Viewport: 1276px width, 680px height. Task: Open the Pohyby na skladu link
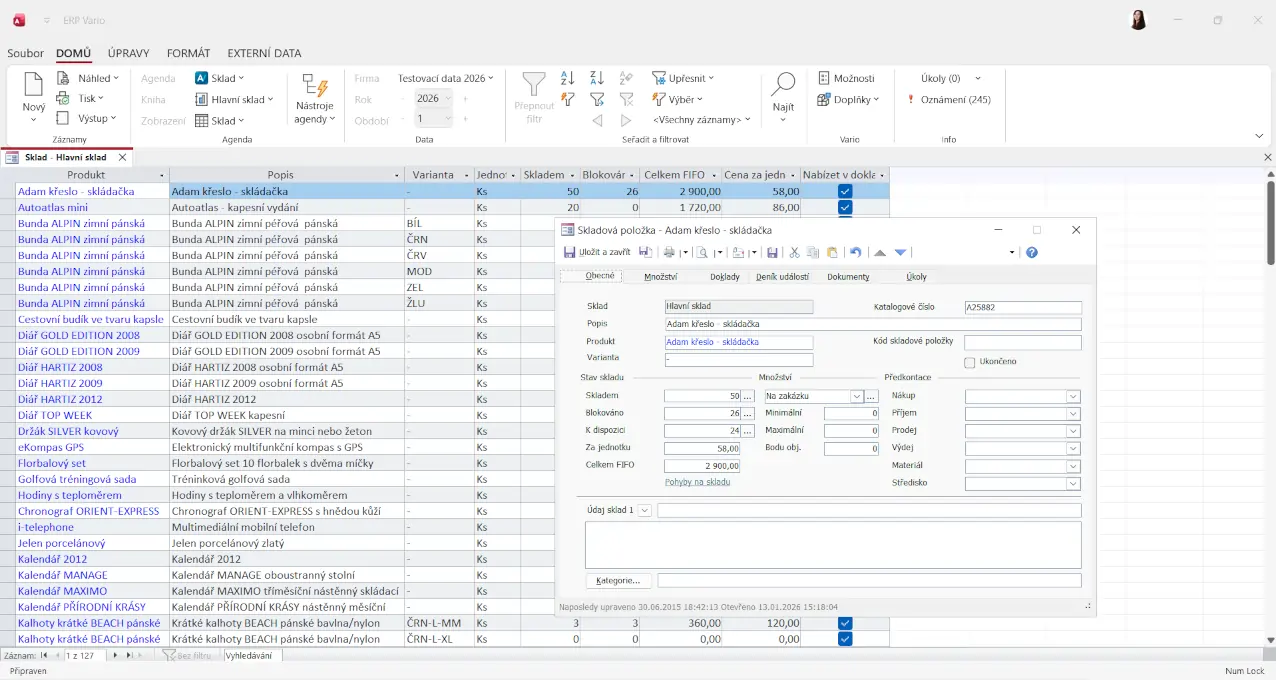tap(697, 482)
